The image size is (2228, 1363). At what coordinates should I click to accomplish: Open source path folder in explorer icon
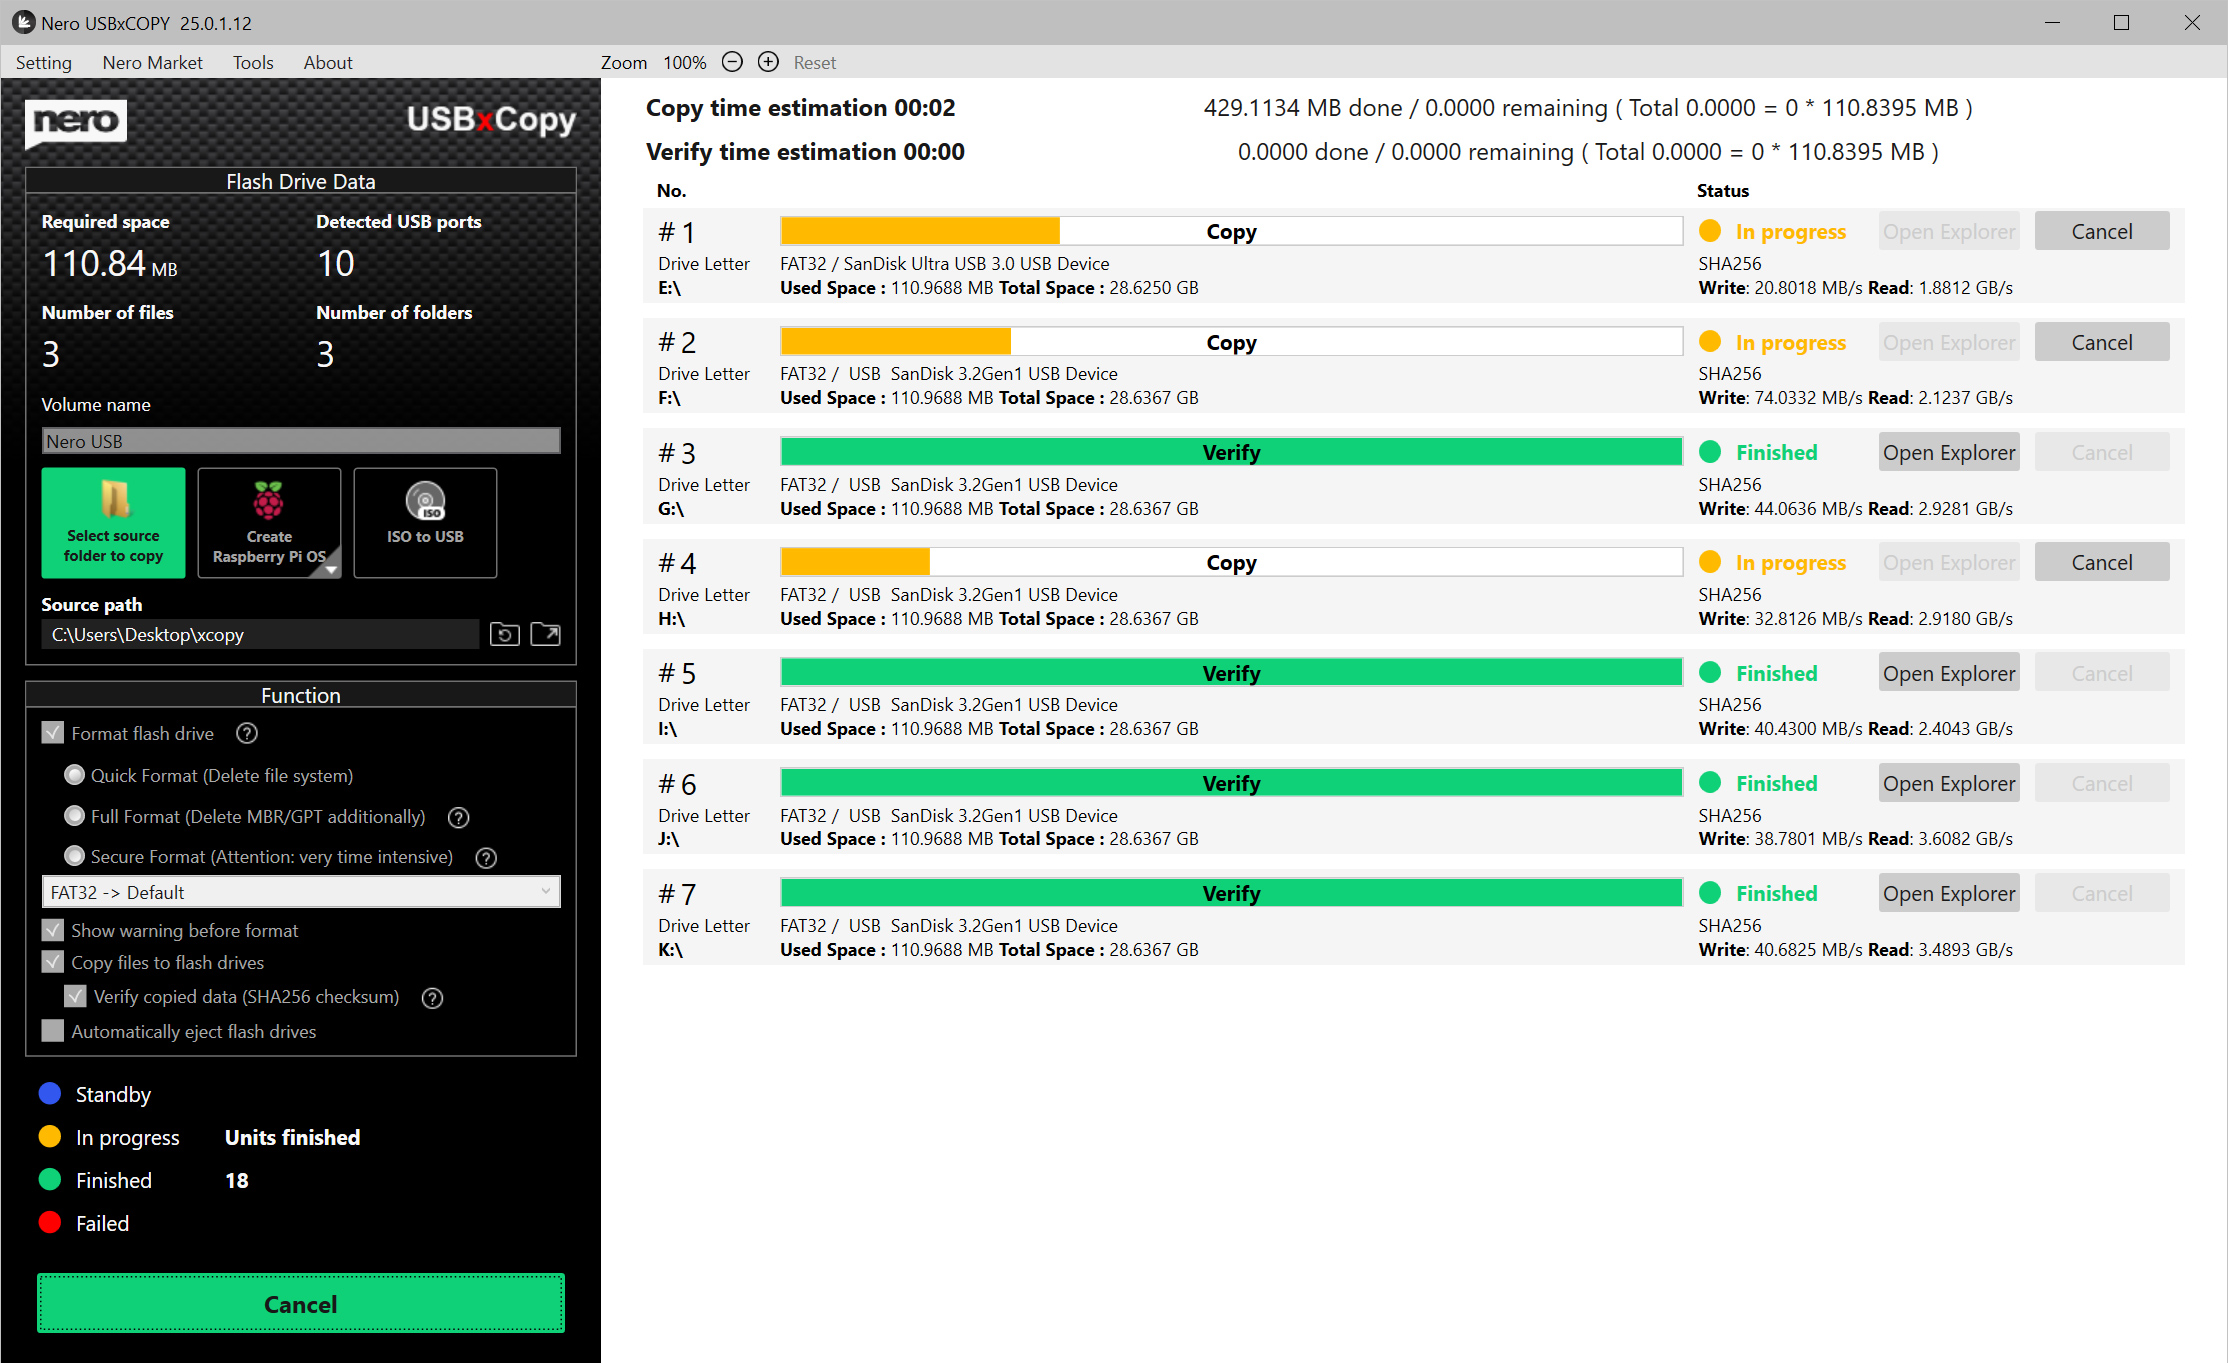[545, 635]
